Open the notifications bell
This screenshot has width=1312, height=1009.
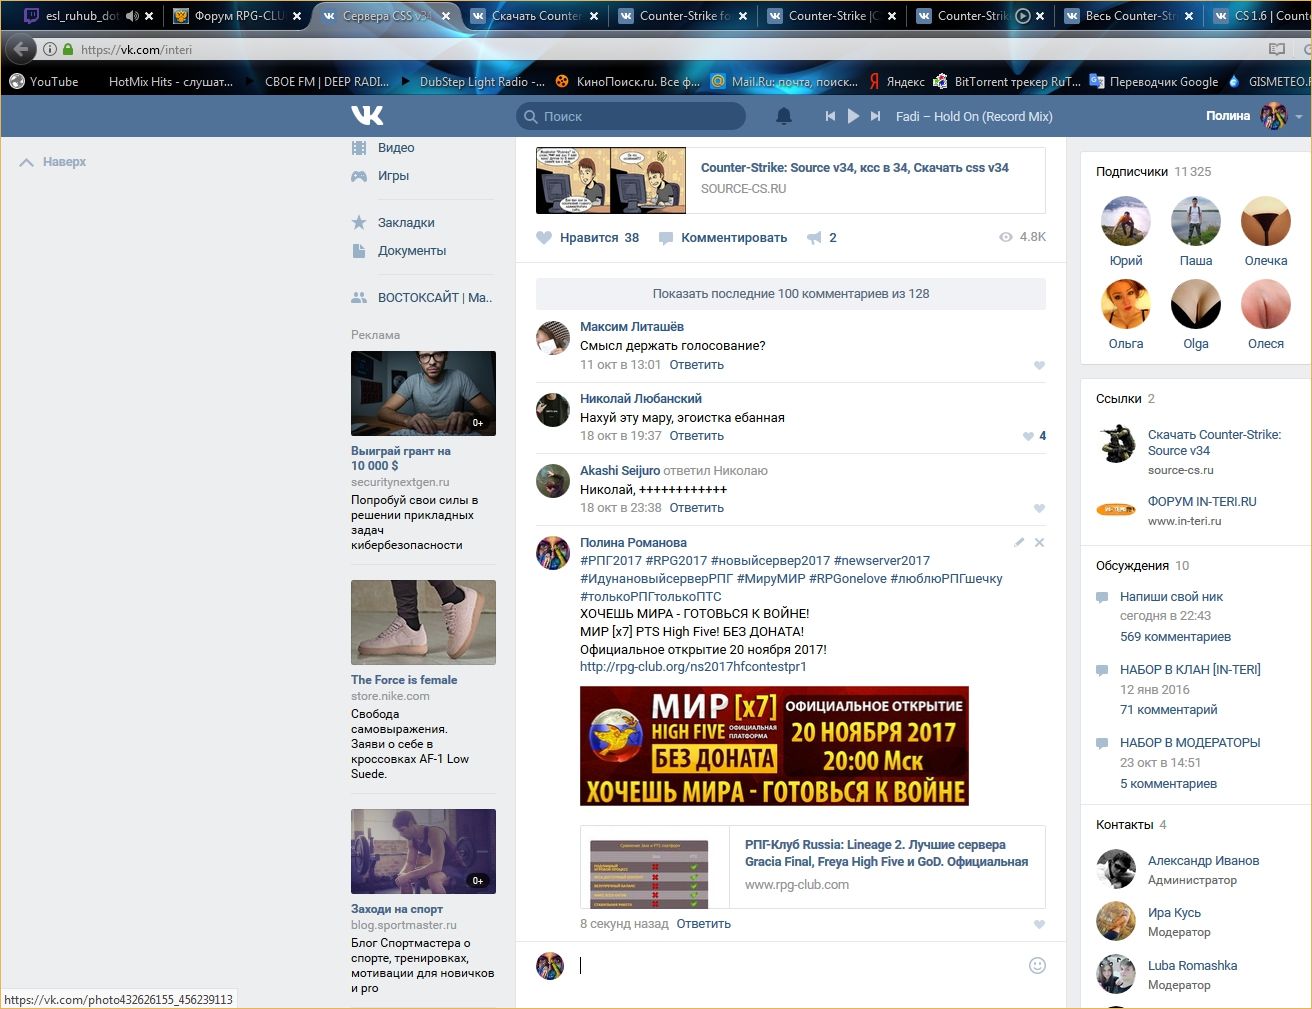tap(784, 116)
